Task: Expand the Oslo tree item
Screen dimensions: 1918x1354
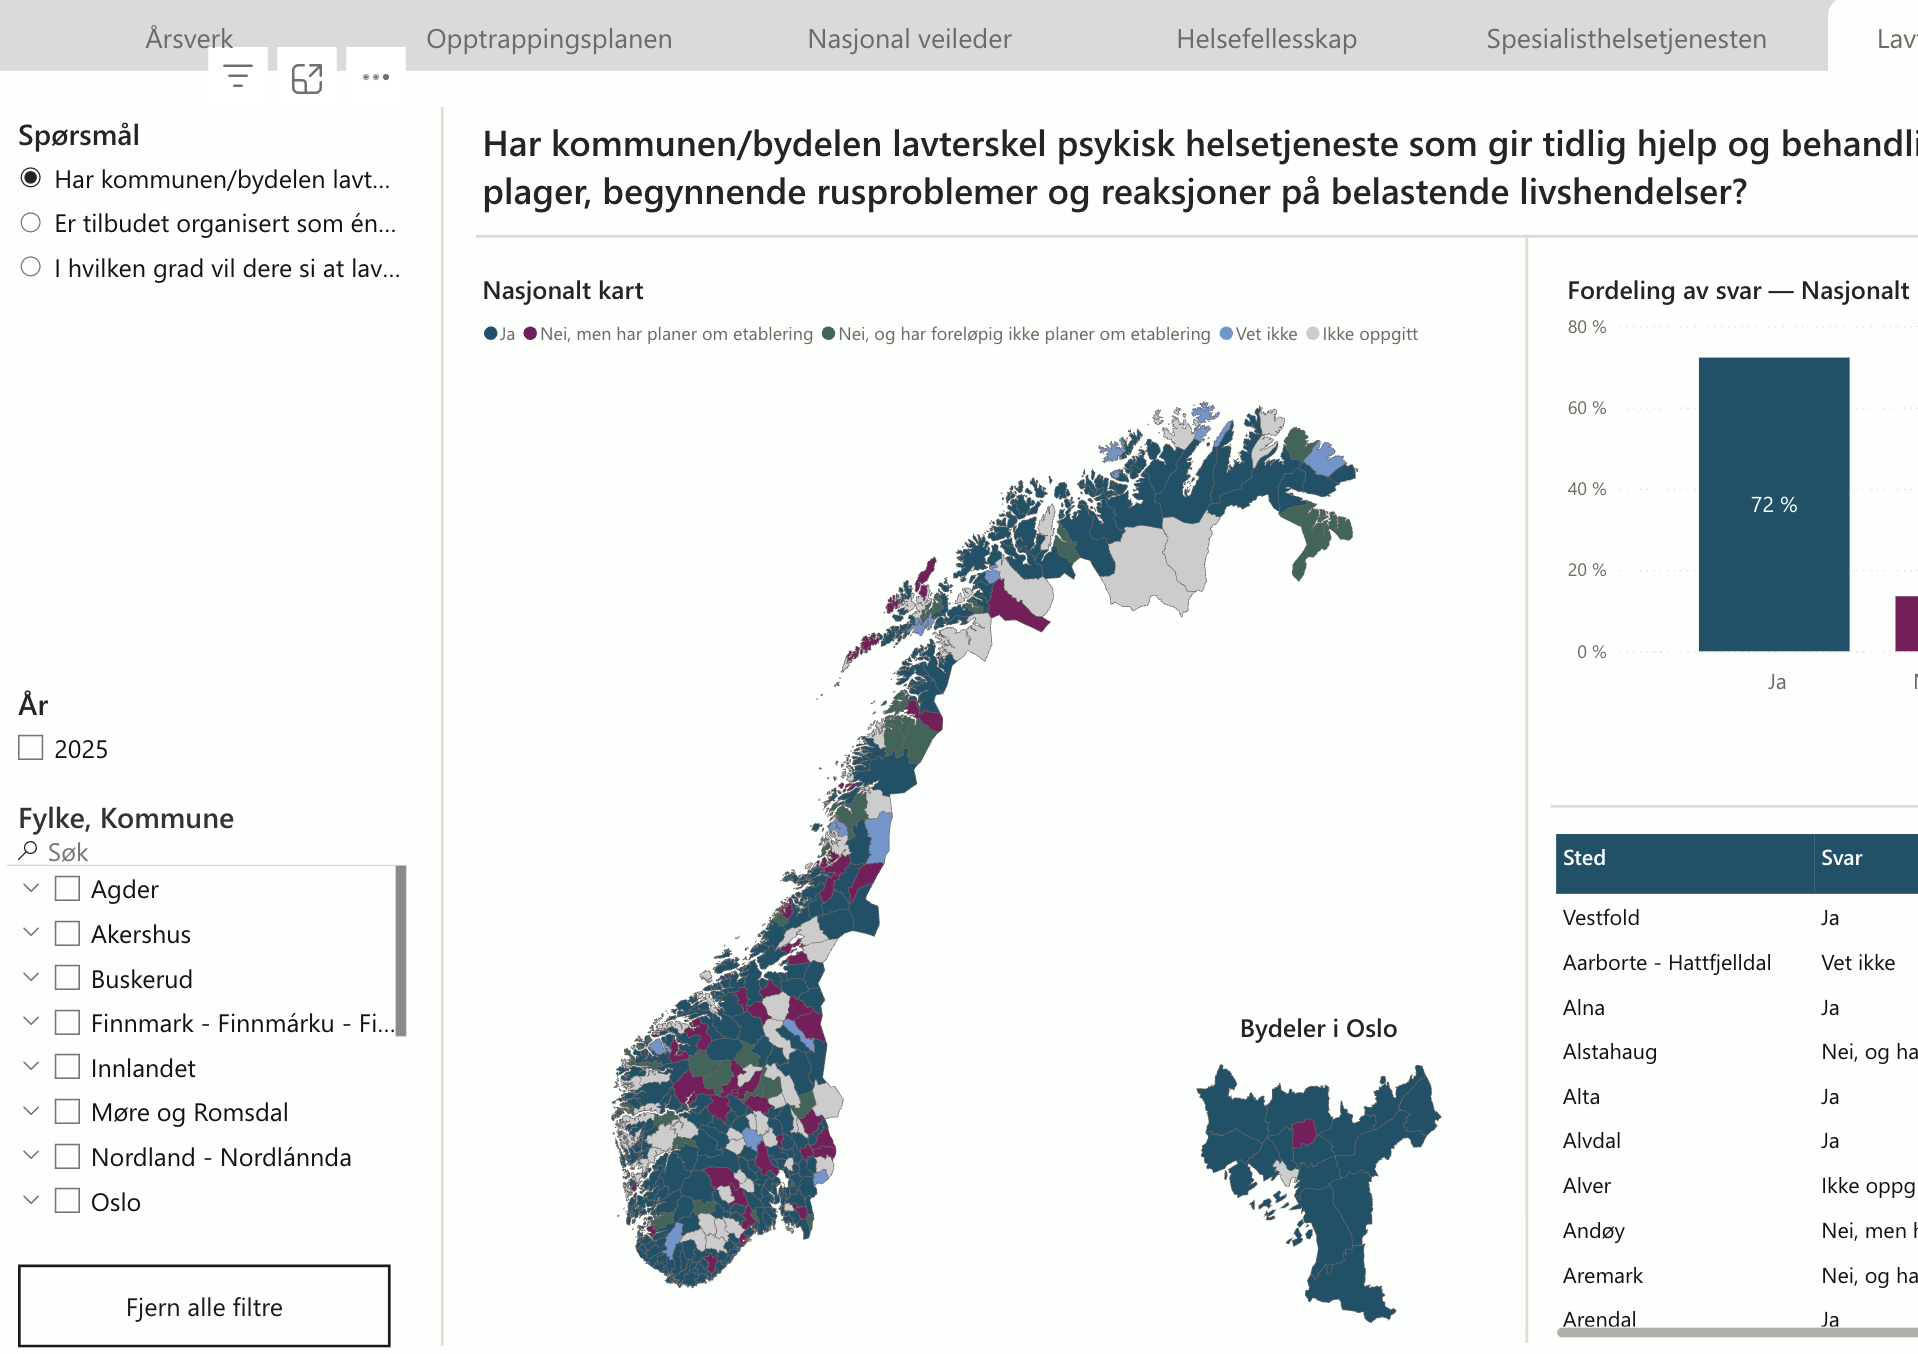Action: tap(31, 1200)
